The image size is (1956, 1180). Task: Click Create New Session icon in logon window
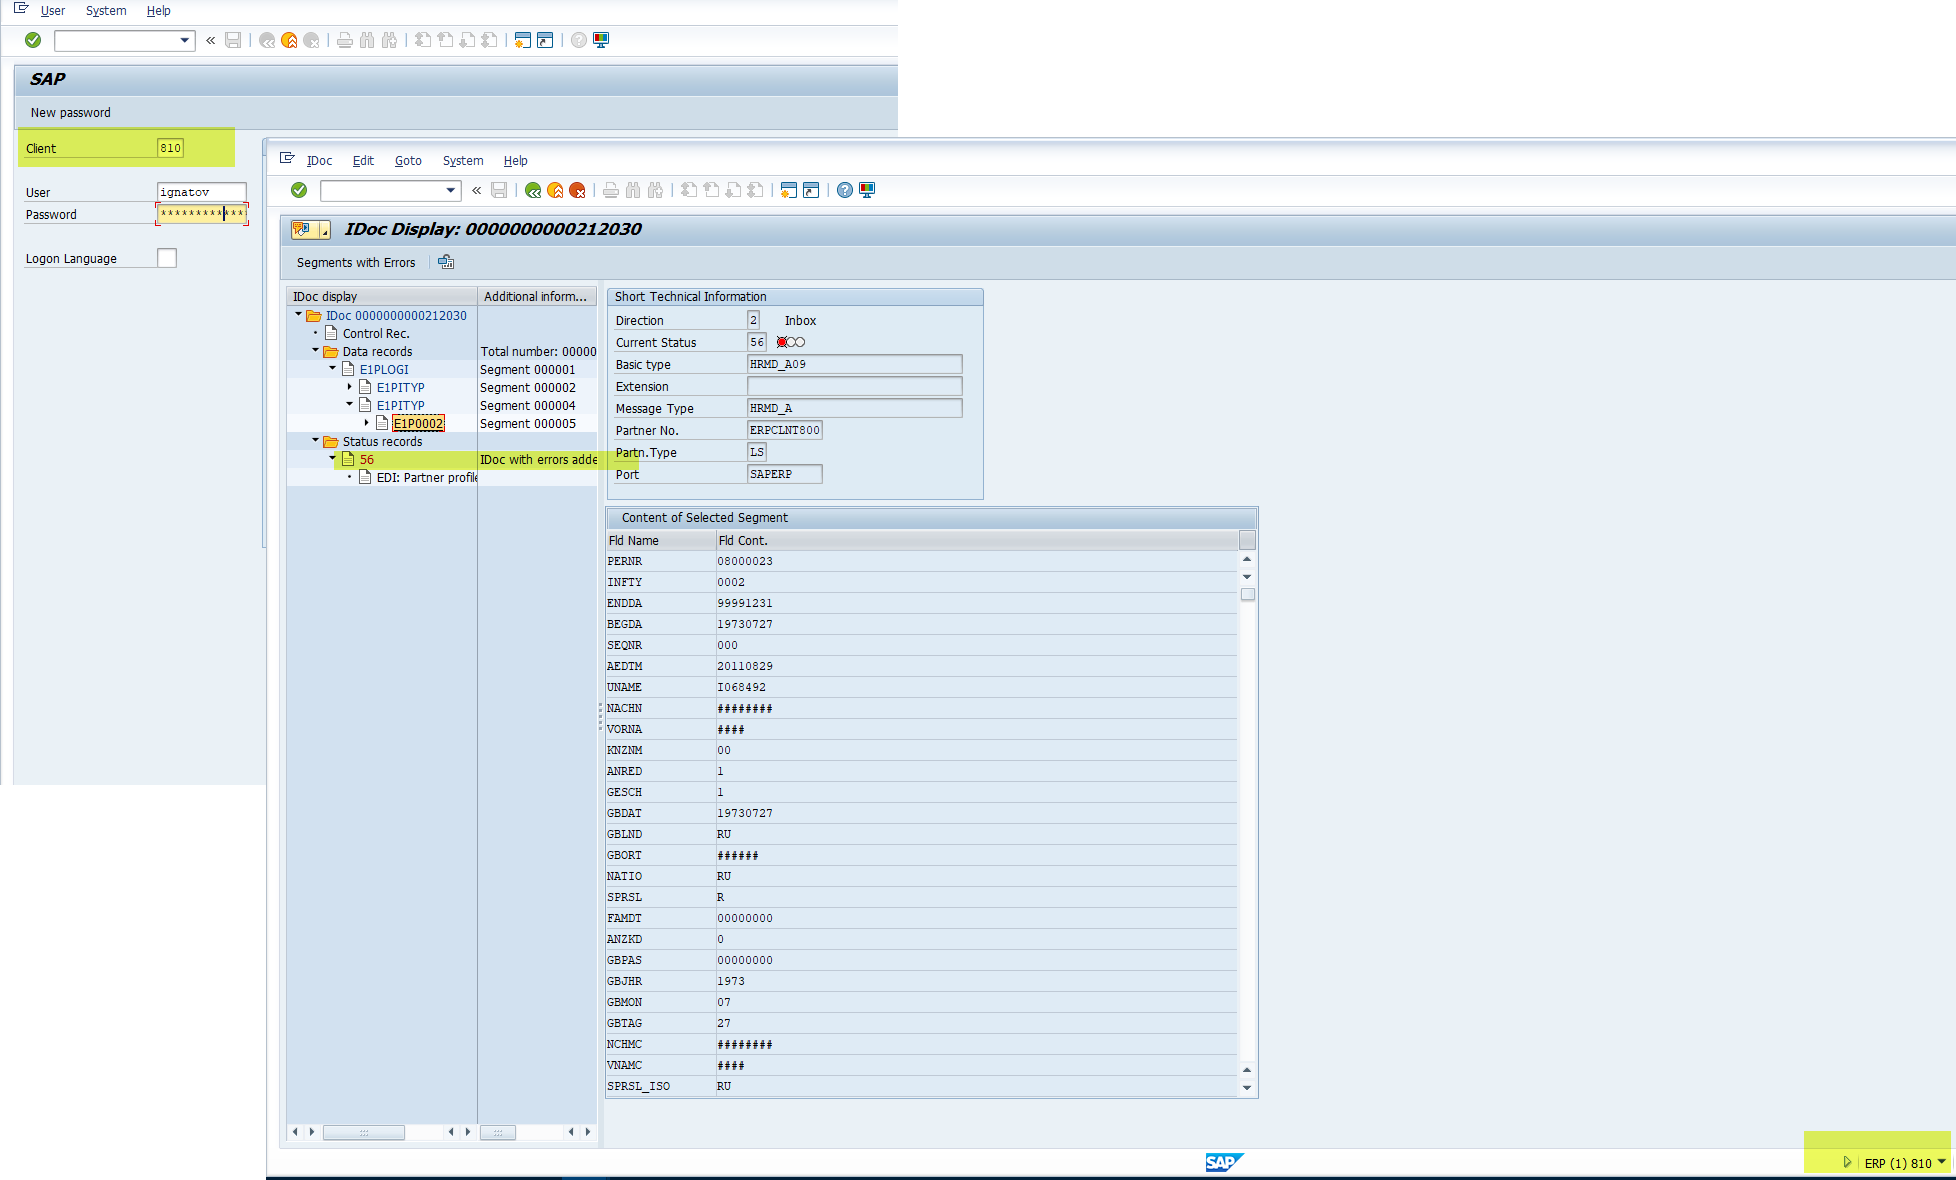tap(523, 40)
